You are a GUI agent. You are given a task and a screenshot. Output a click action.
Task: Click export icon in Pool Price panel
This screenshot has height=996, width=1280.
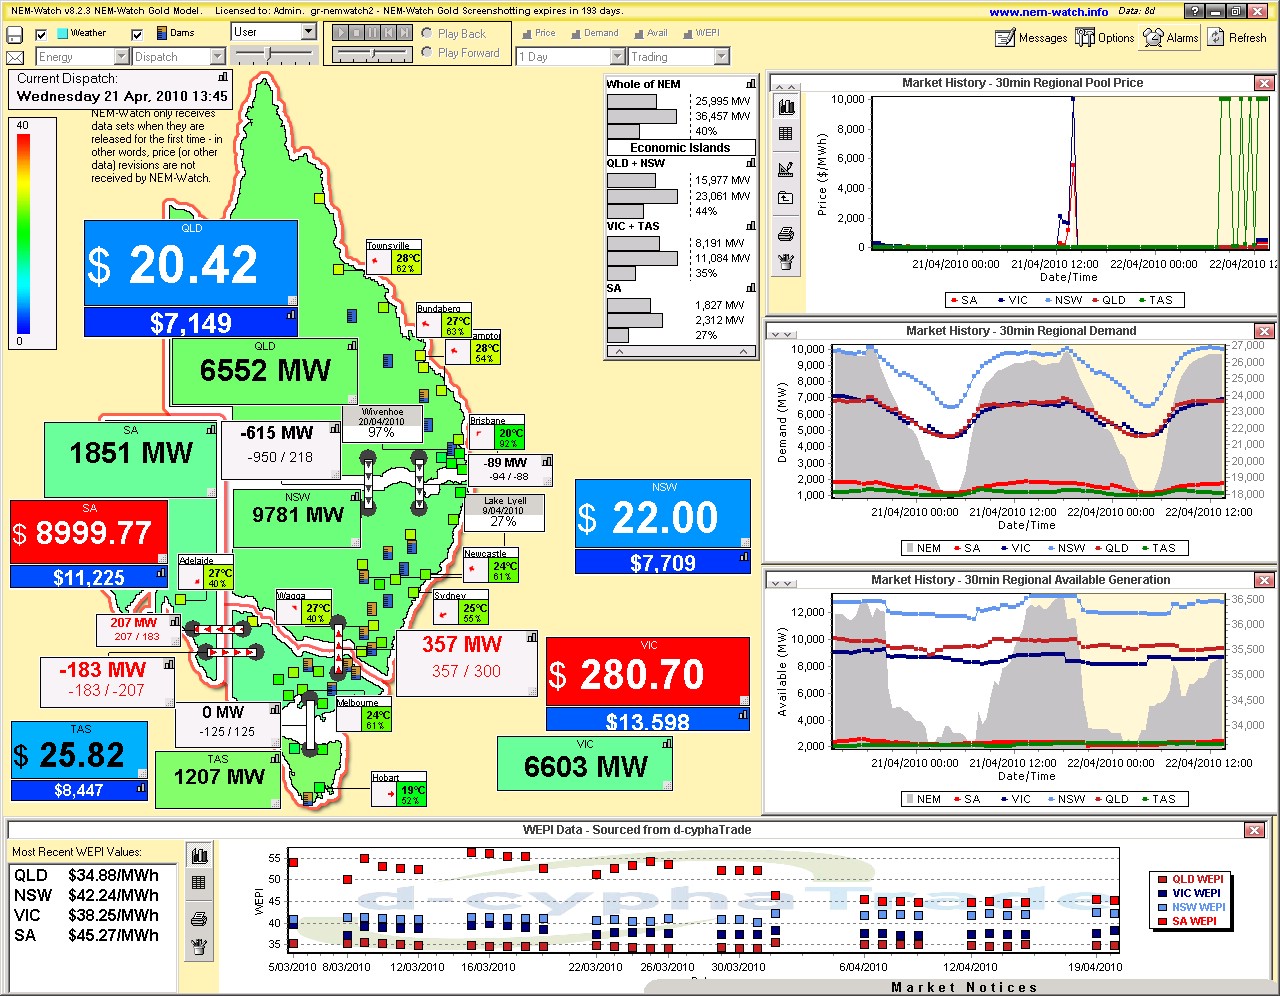(x=786, y=198)
